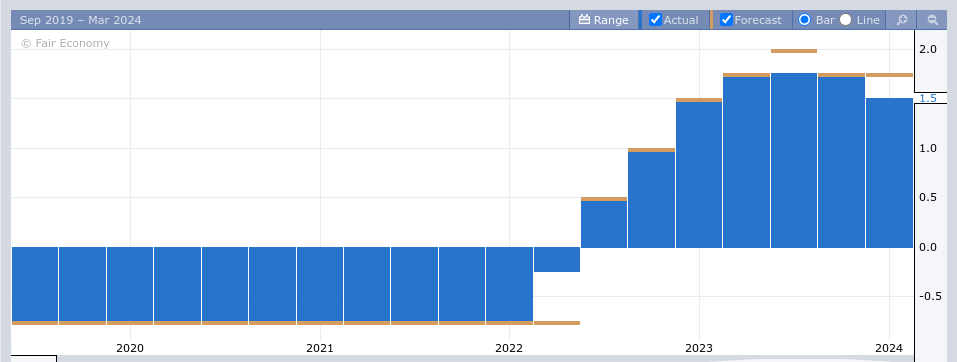Select the Bar chart radio button
This screenshot has width=957, height=362.
pos(804,20)
